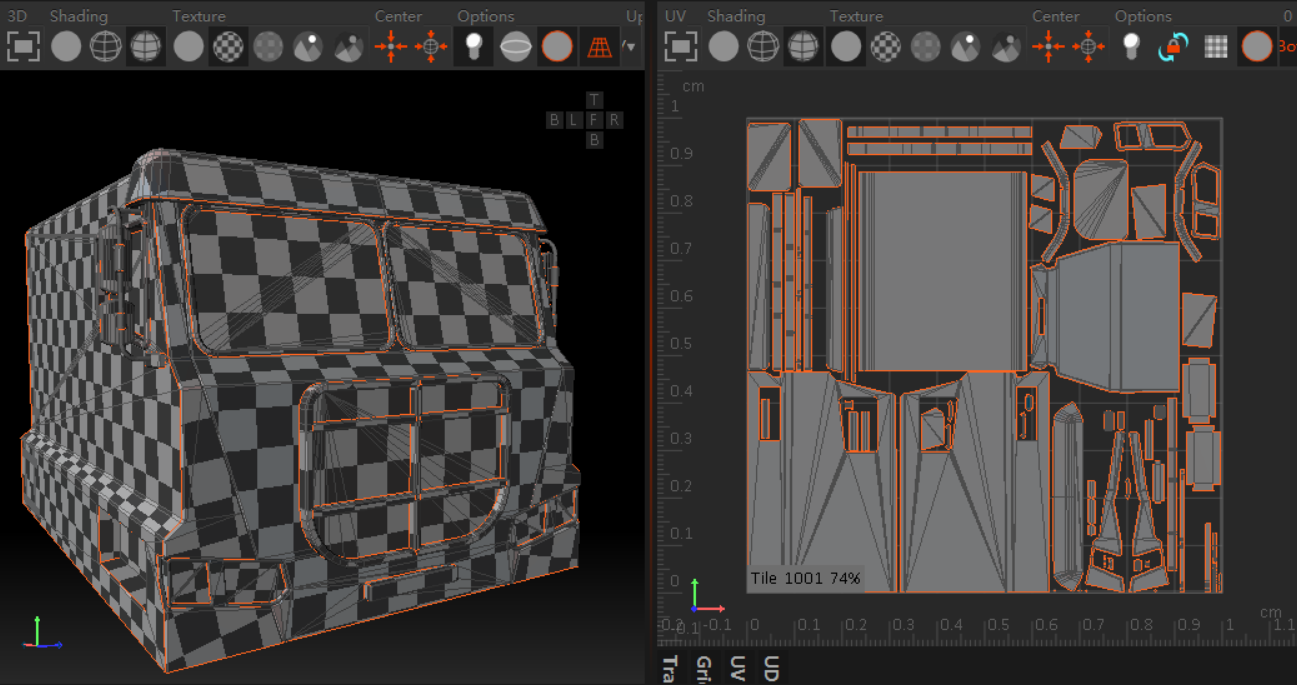The width and height of the screenshot is (1297, 685).
Task: Click the center-on-sphere icon in the UV toolbar
Action: (1089, 47)
